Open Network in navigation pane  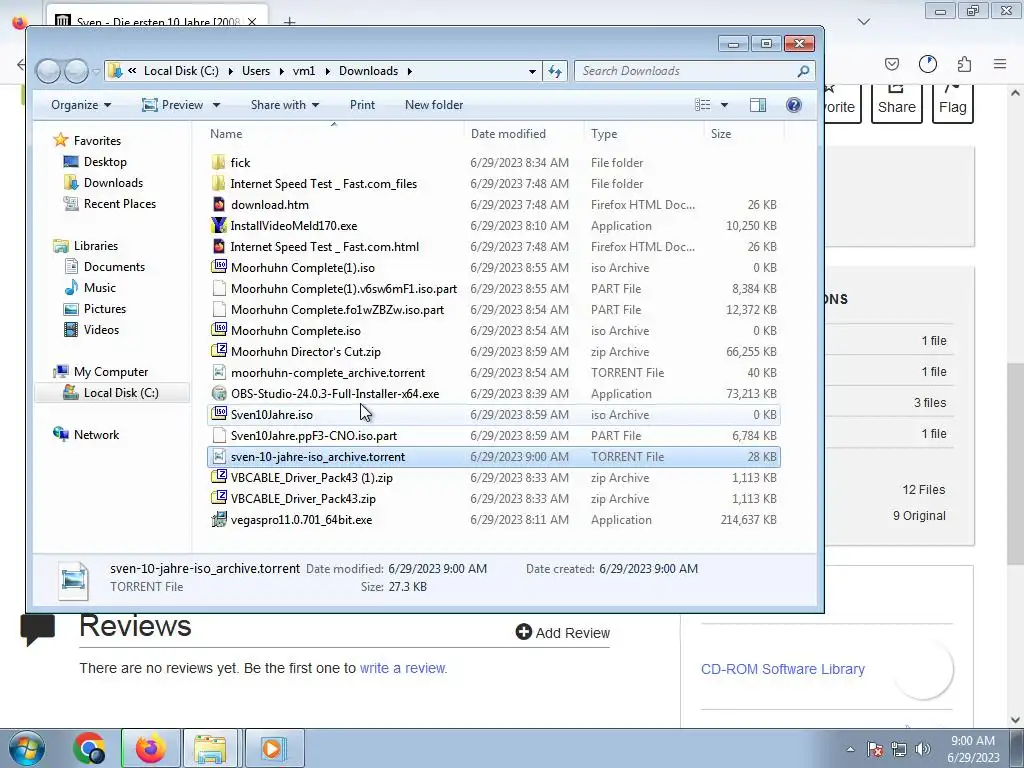point(96,434)
